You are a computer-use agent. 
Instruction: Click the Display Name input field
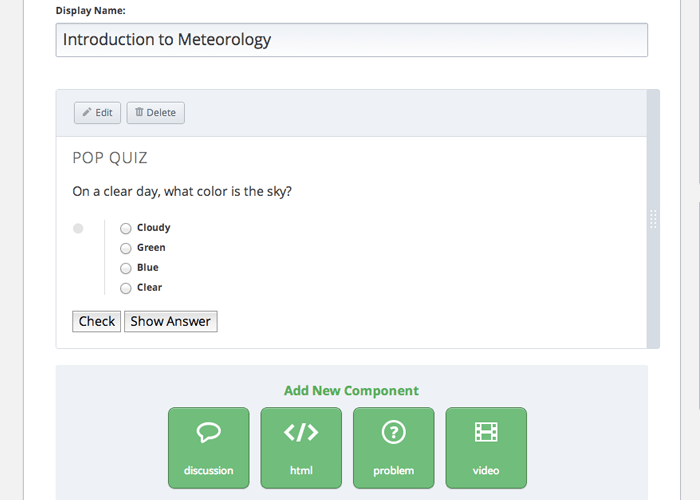click(351, 40)
